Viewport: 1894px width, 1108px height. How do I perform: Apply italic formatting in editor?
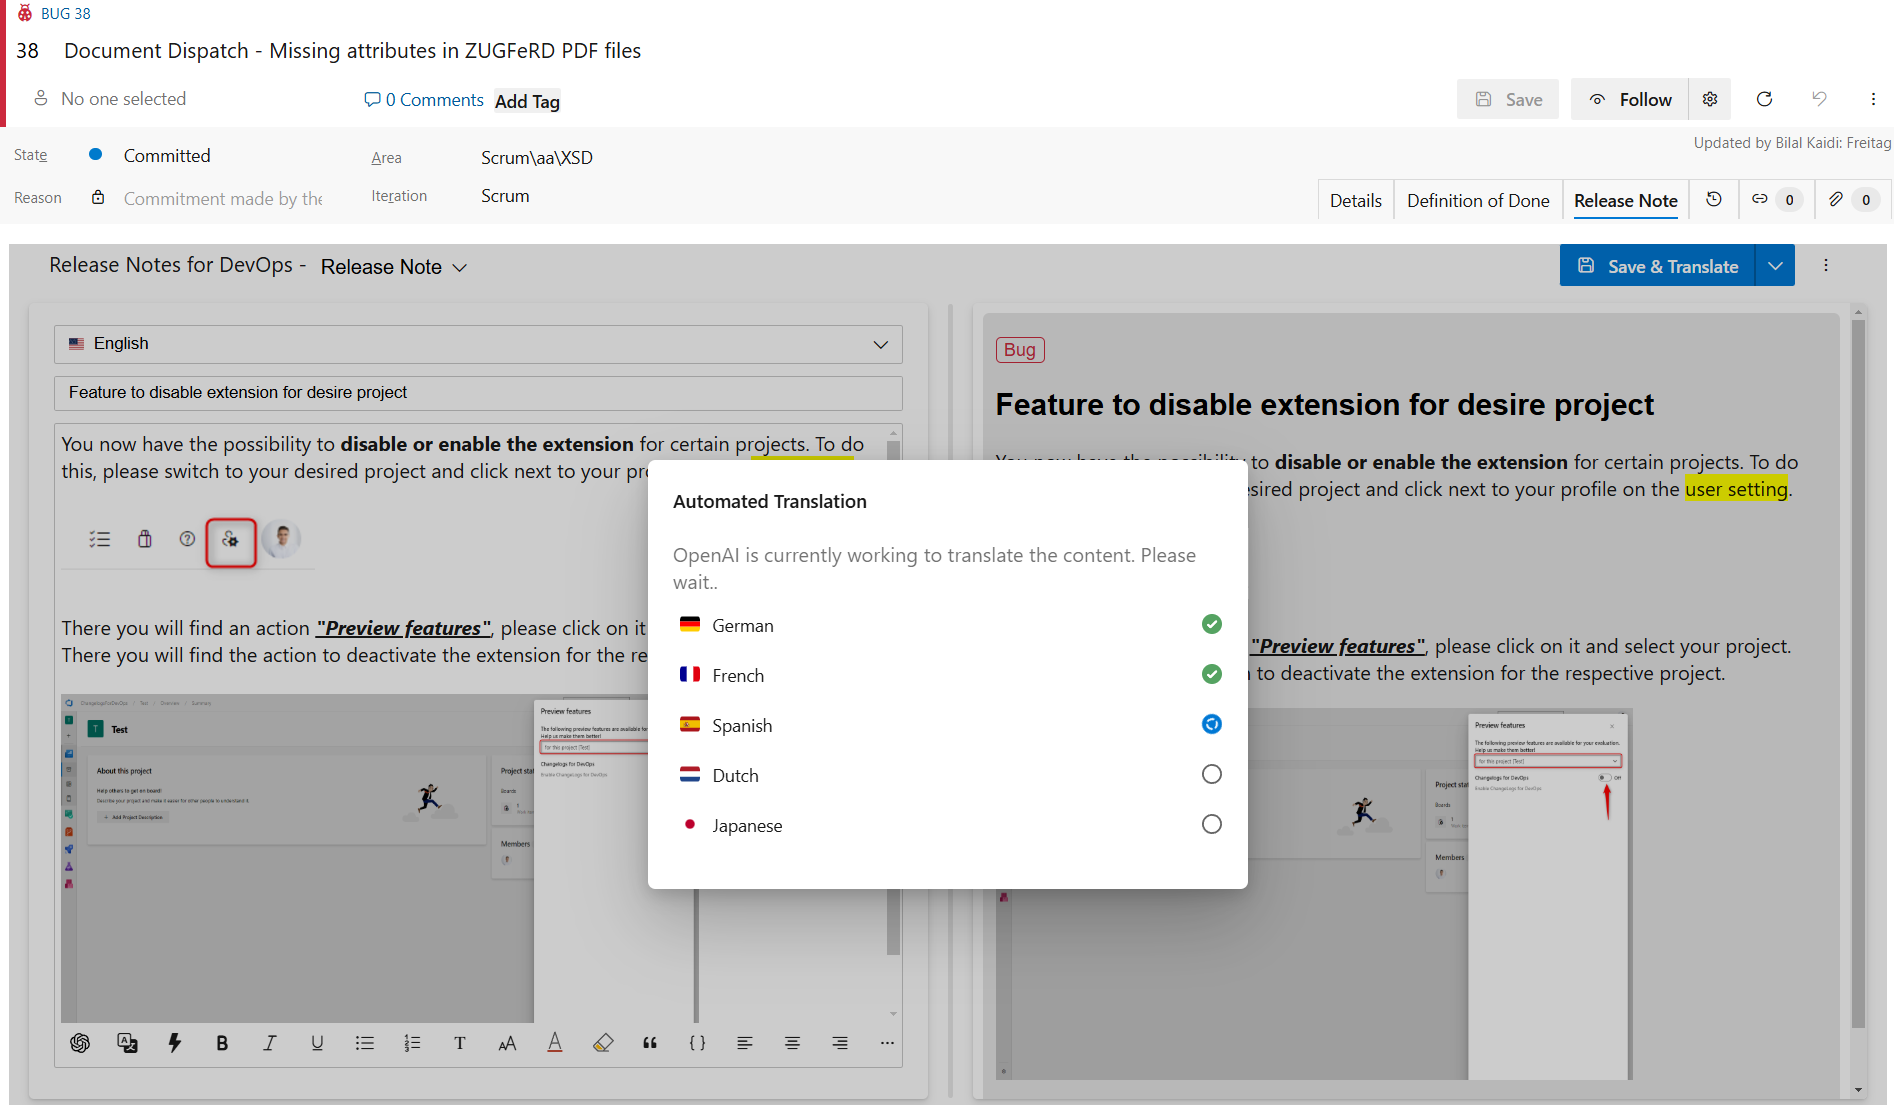point(269,1043)
